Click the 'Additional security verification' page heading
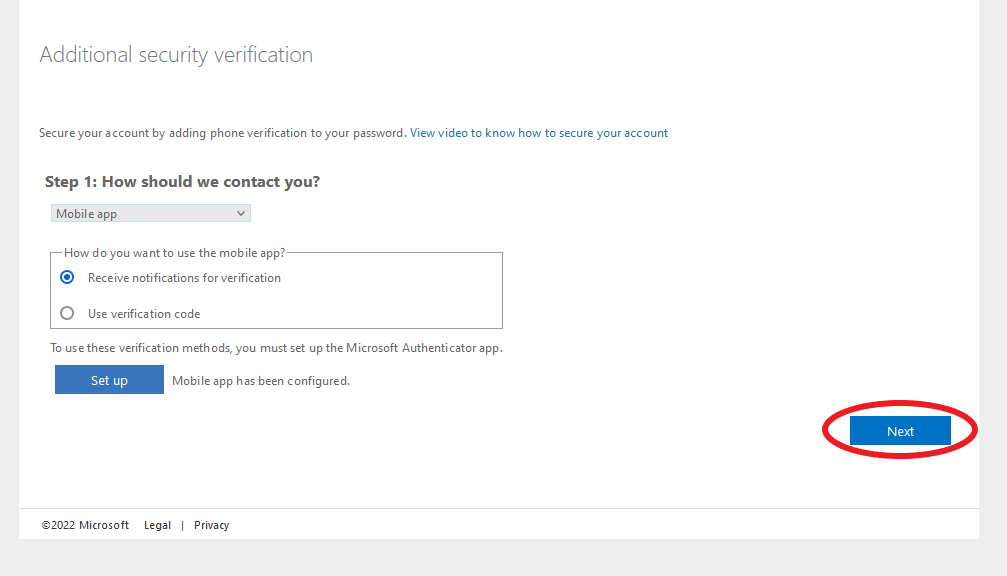1007x576 pixels. pyautogui.click(x=176, y=55)
